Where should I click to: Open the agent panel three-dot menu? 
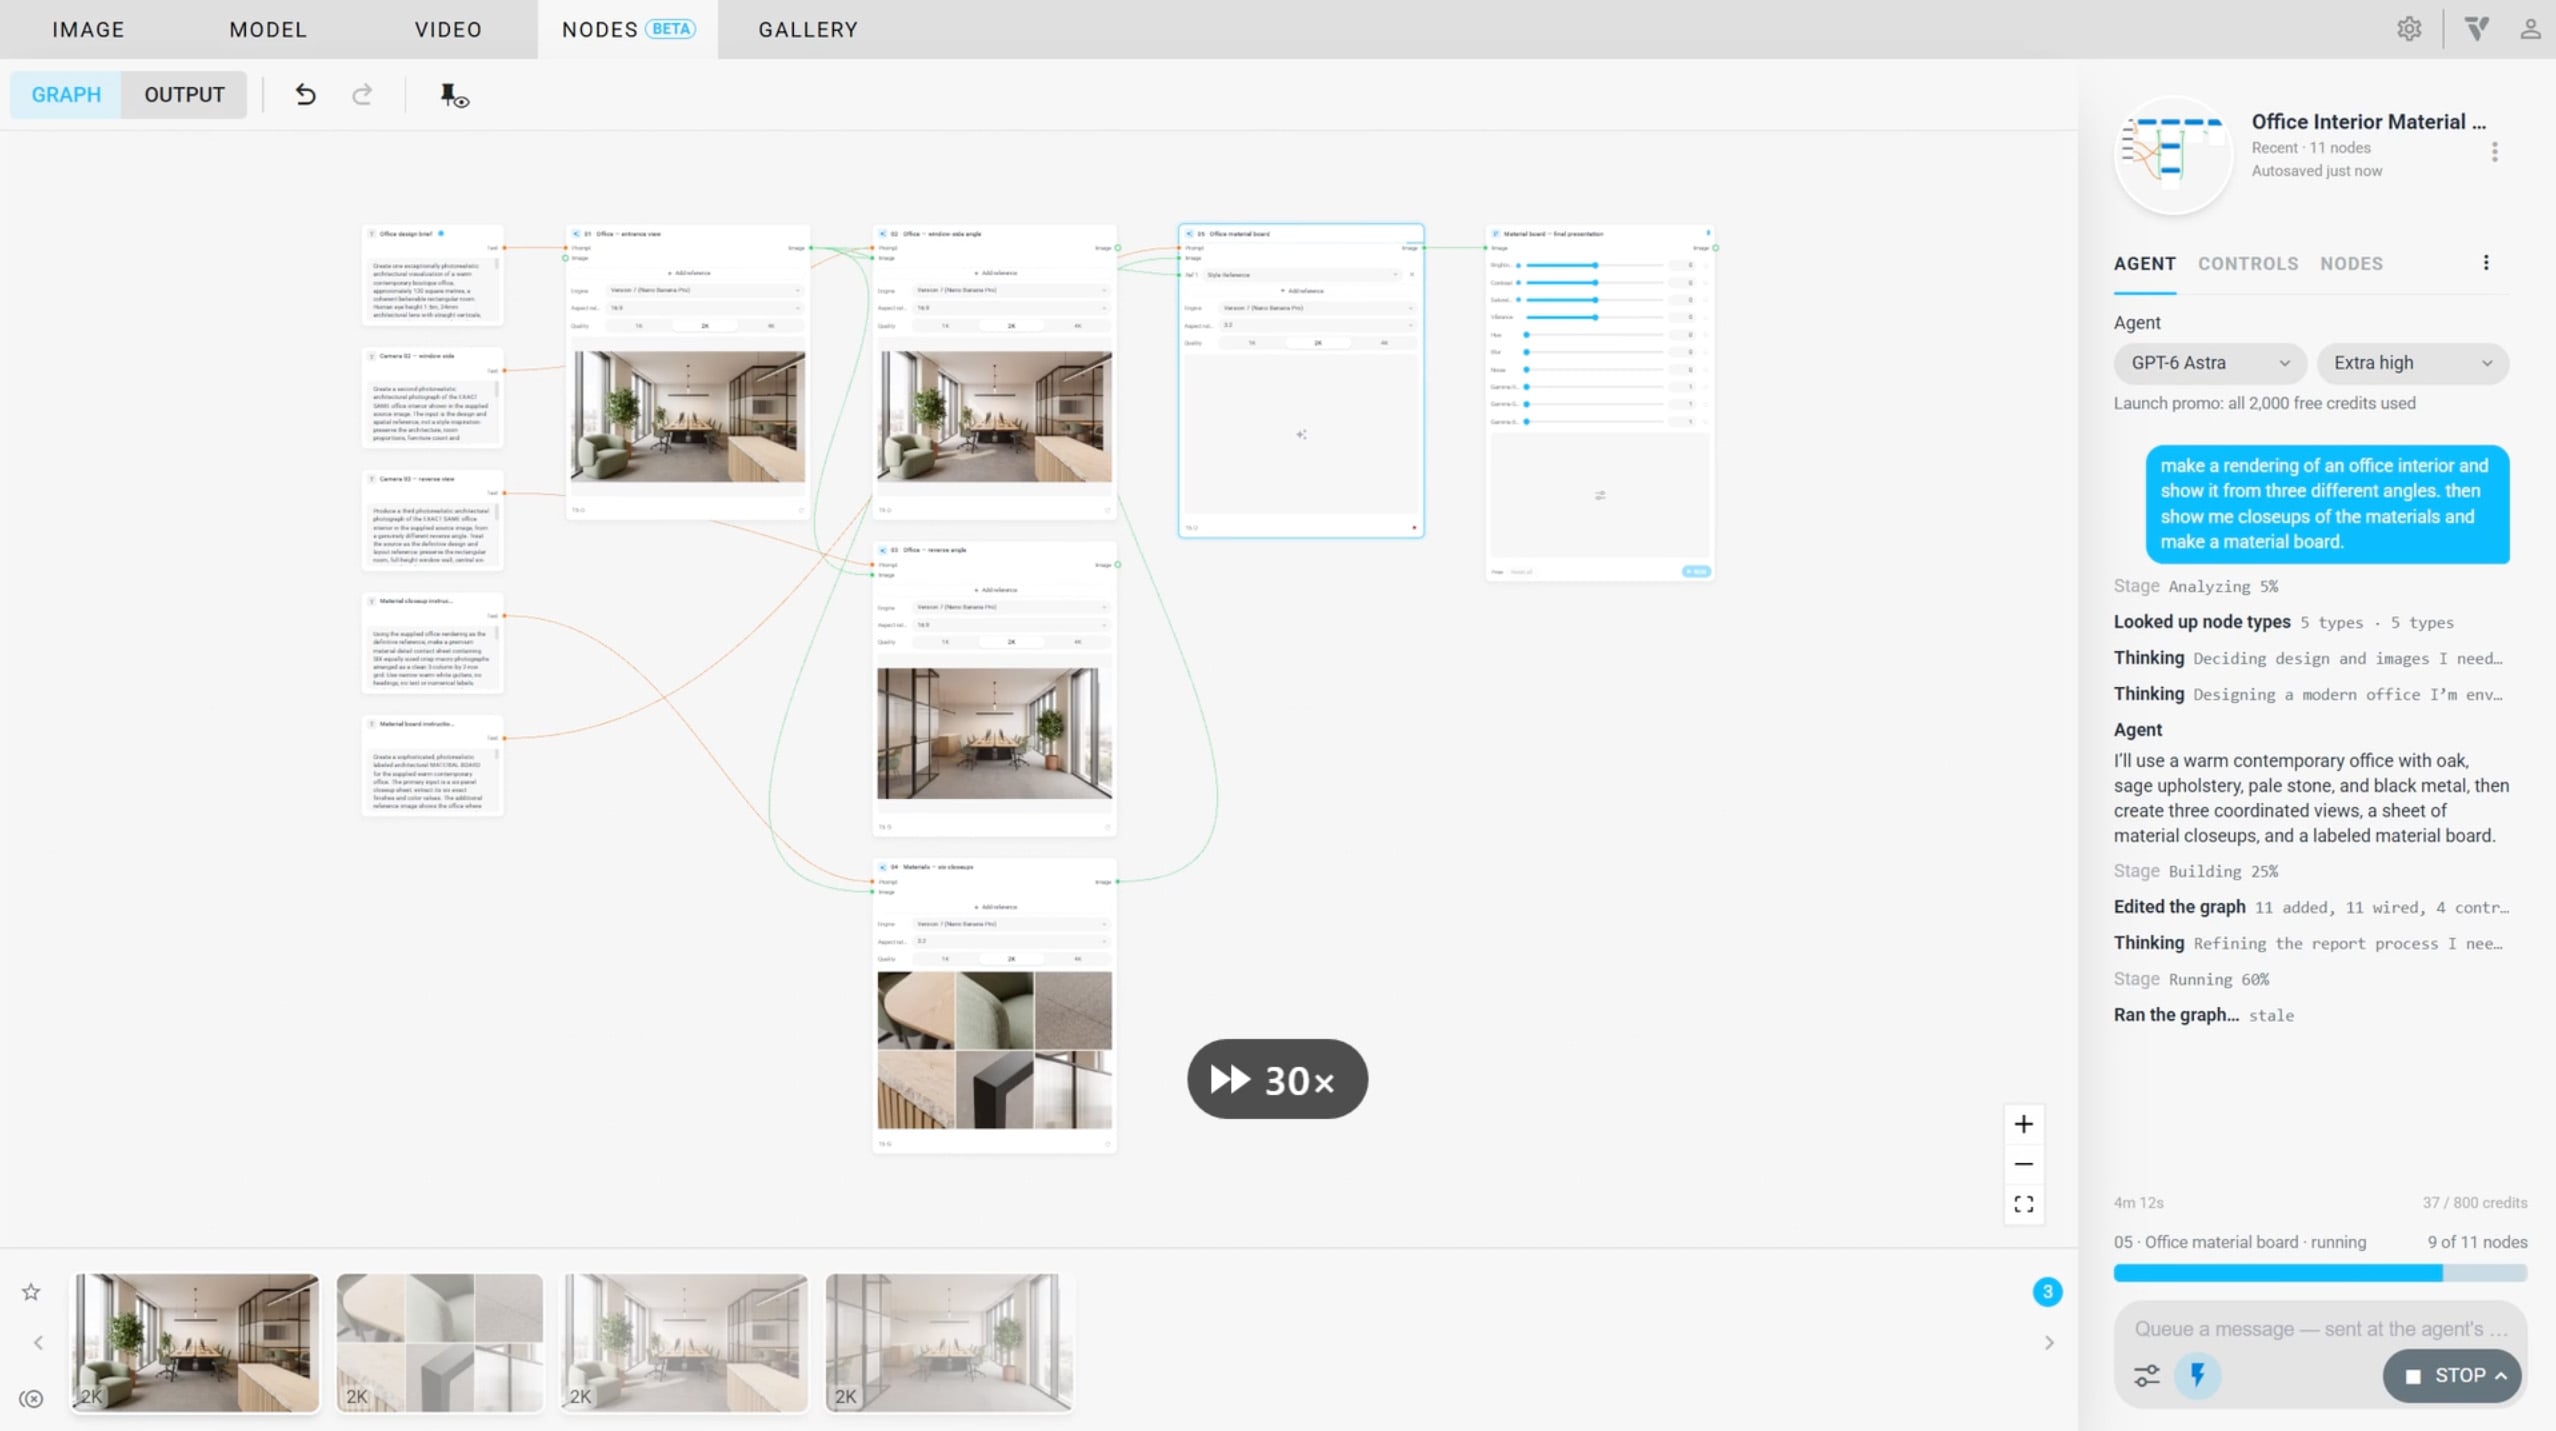[x=2486, y=263]
